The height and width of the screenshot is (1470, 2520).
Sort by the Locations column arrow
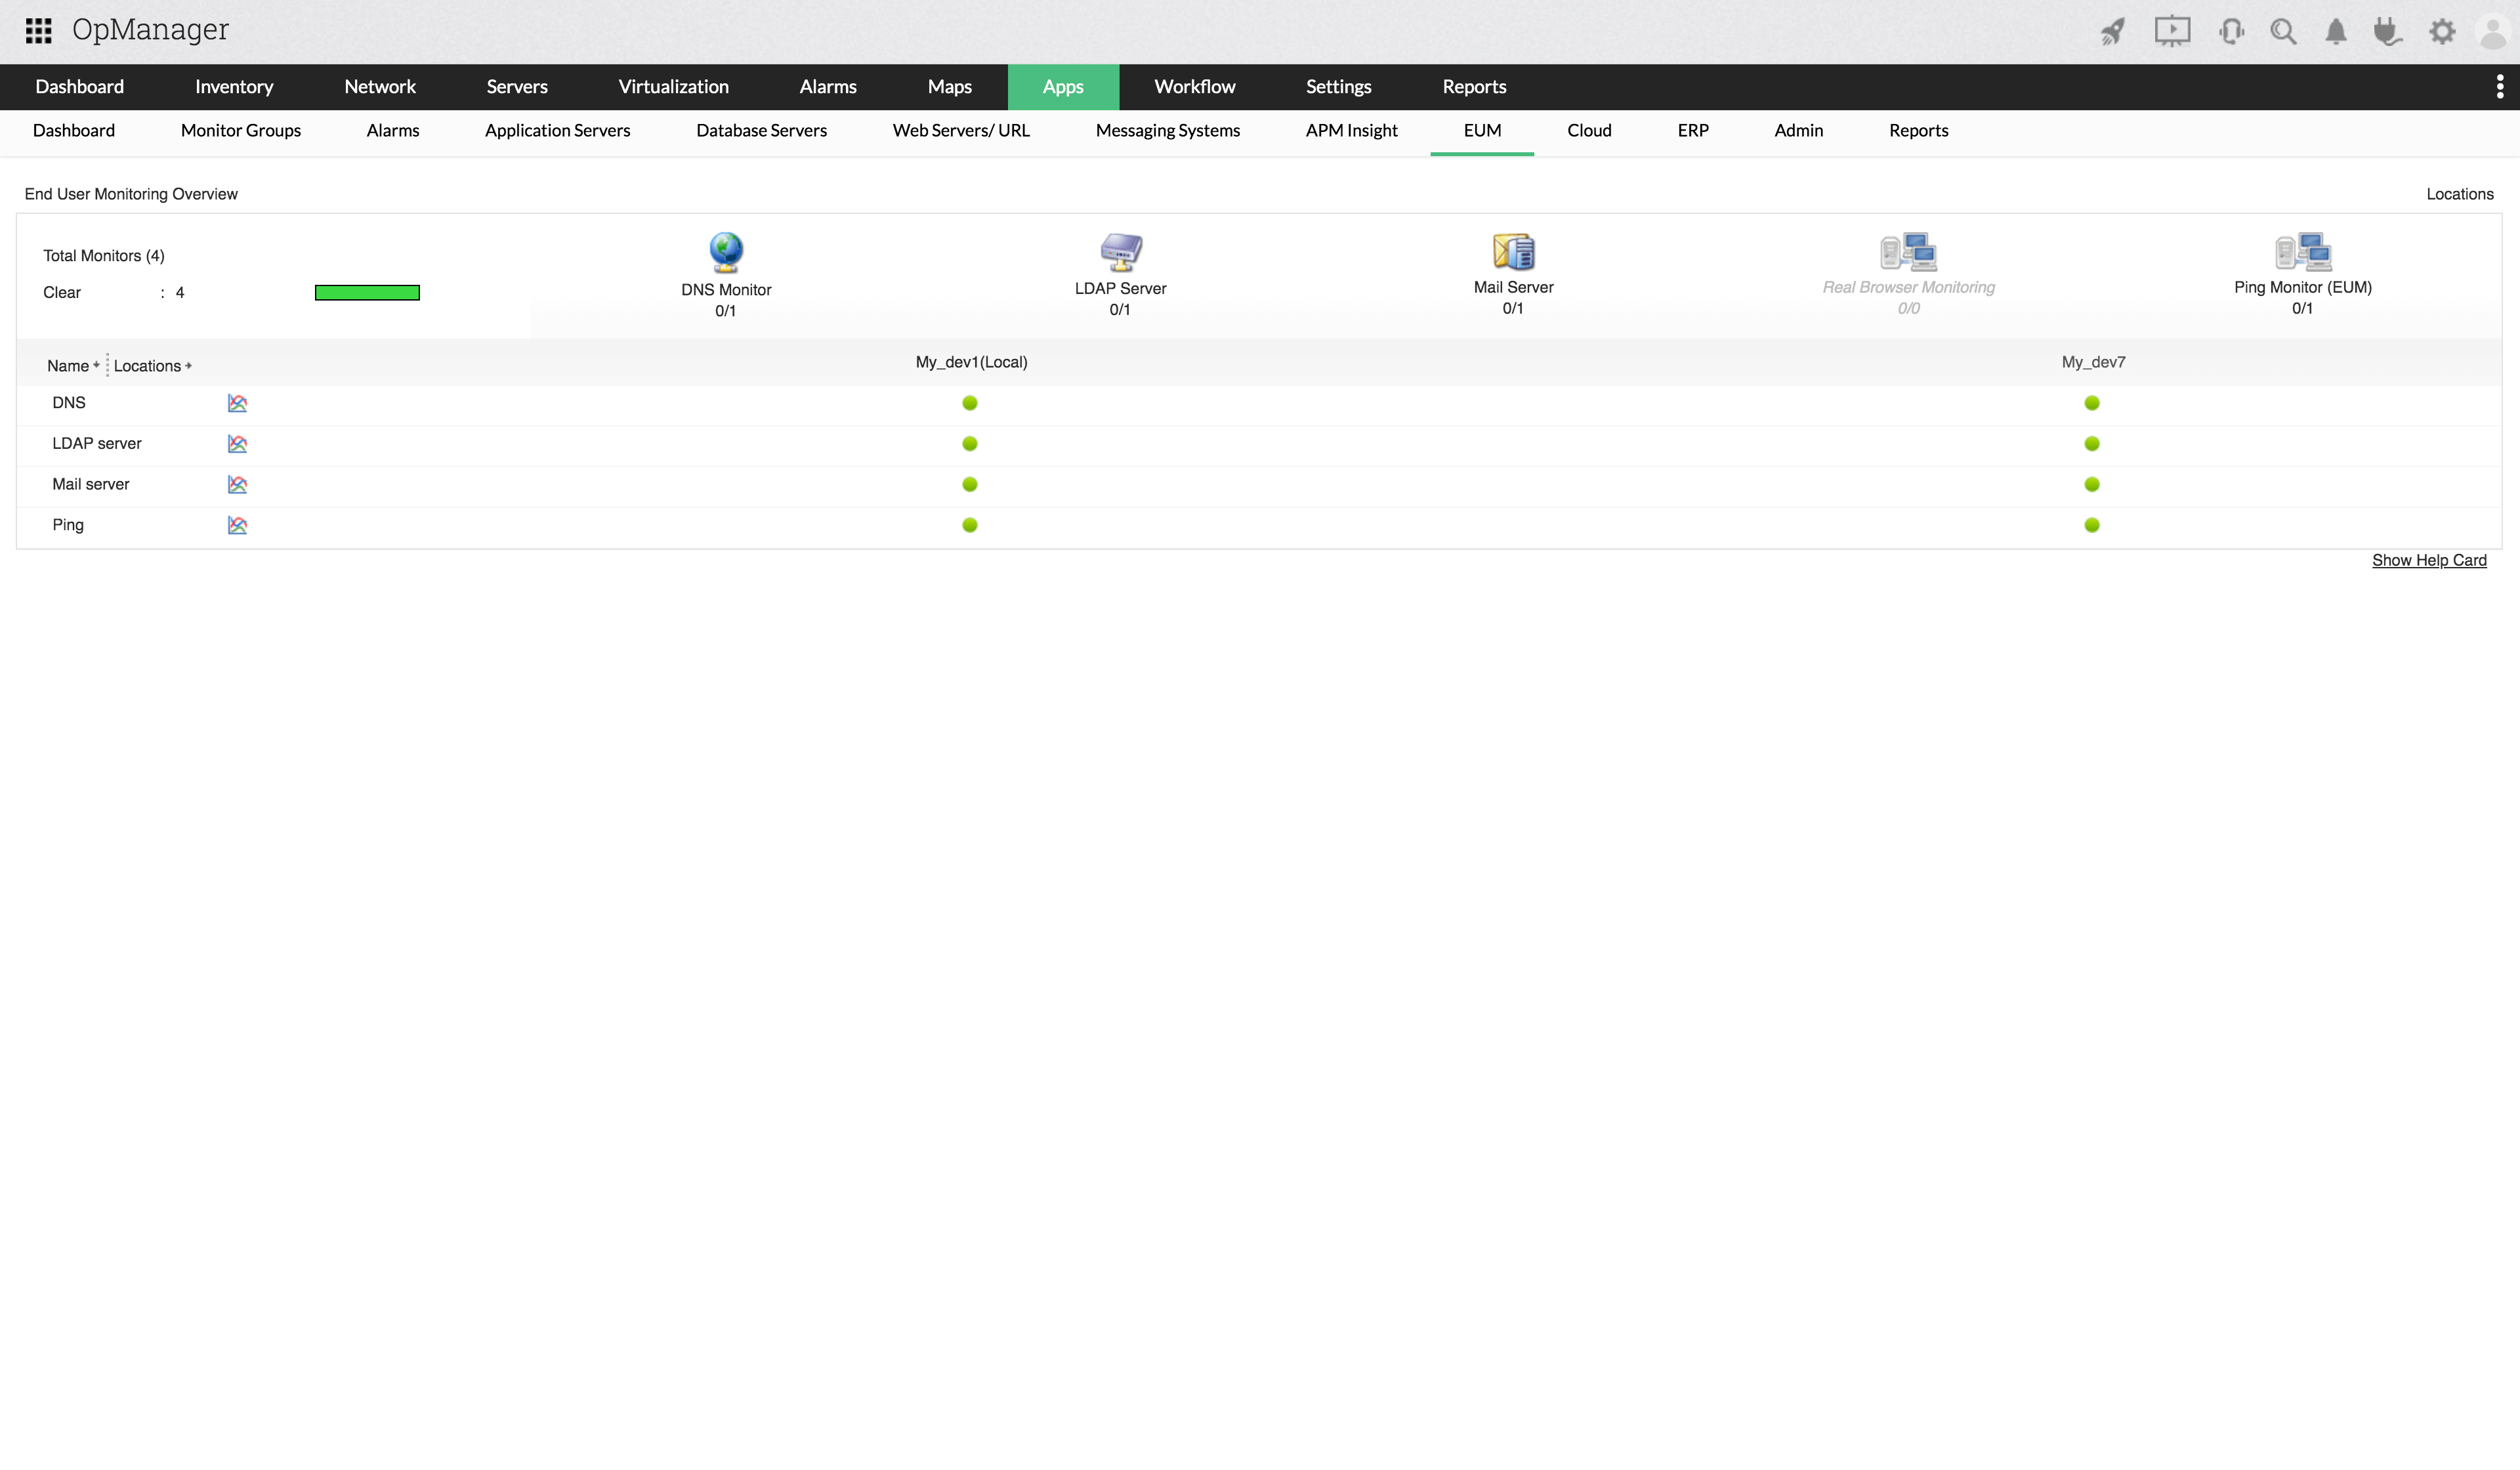[188, 366]
